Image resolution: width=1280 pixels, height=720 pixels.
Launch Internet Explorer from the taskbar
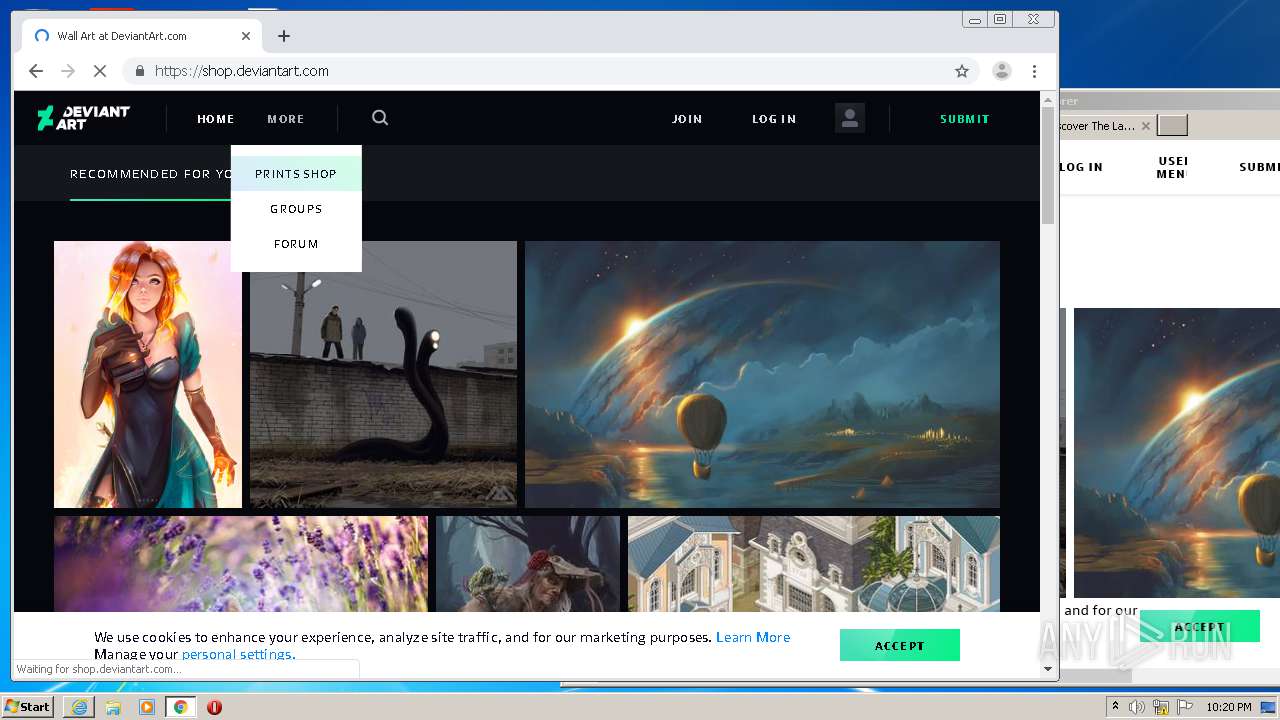coord(79,707)
